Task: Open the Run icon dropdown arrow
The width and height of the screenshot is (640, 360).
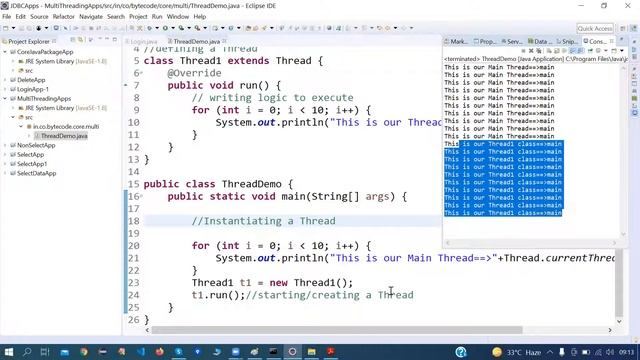Action: pos(173,28)
